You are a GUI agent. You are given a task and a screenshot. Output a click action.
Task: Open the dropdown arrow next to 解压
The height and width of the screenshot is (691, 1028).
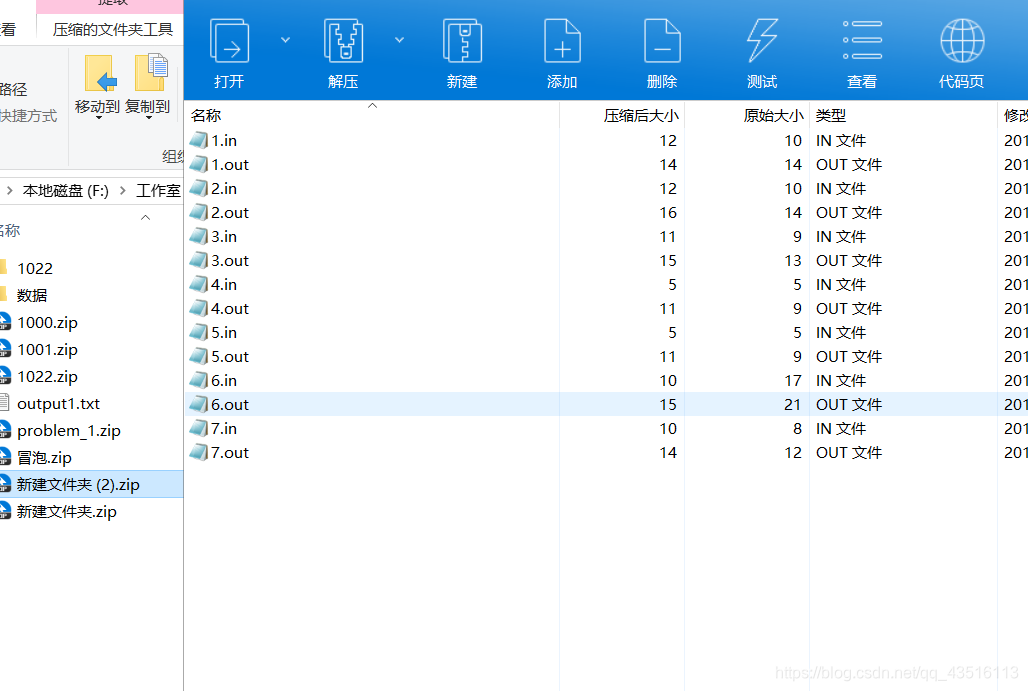coord(399,40)
